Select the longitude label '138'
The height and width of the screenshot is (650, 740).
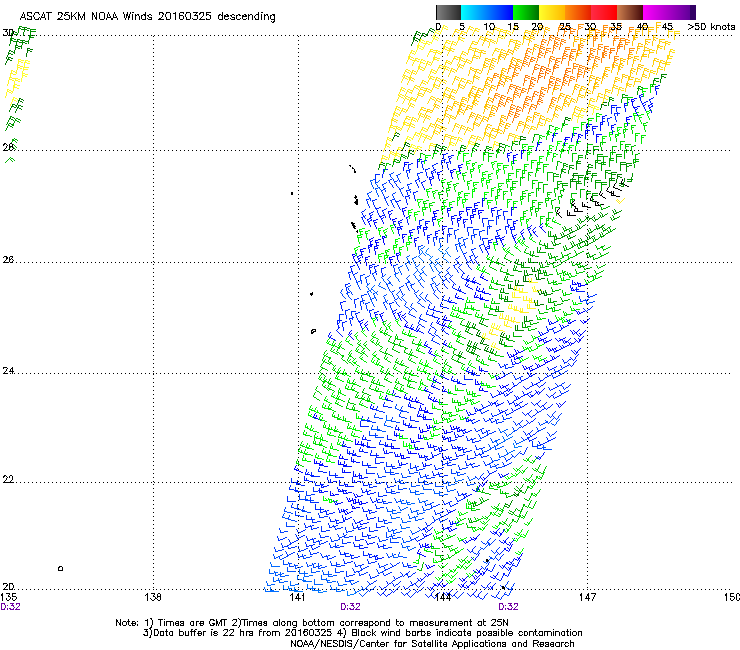point(153,597)
